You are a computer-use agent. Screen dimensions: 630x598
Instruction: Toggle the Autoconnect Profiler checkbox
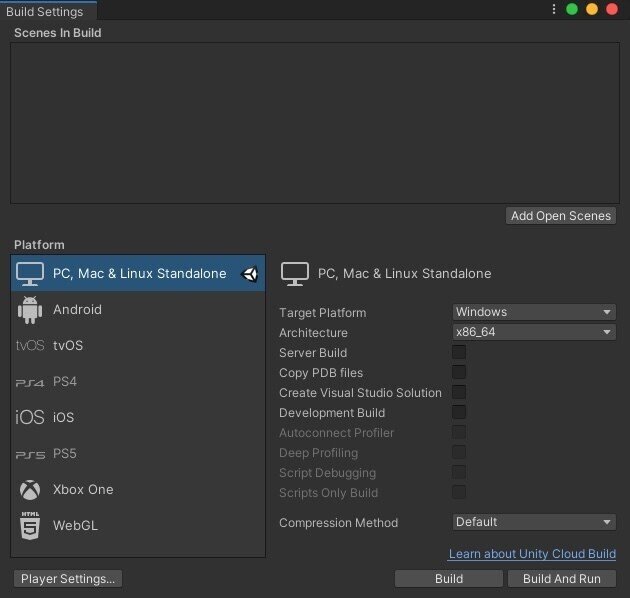459,432
